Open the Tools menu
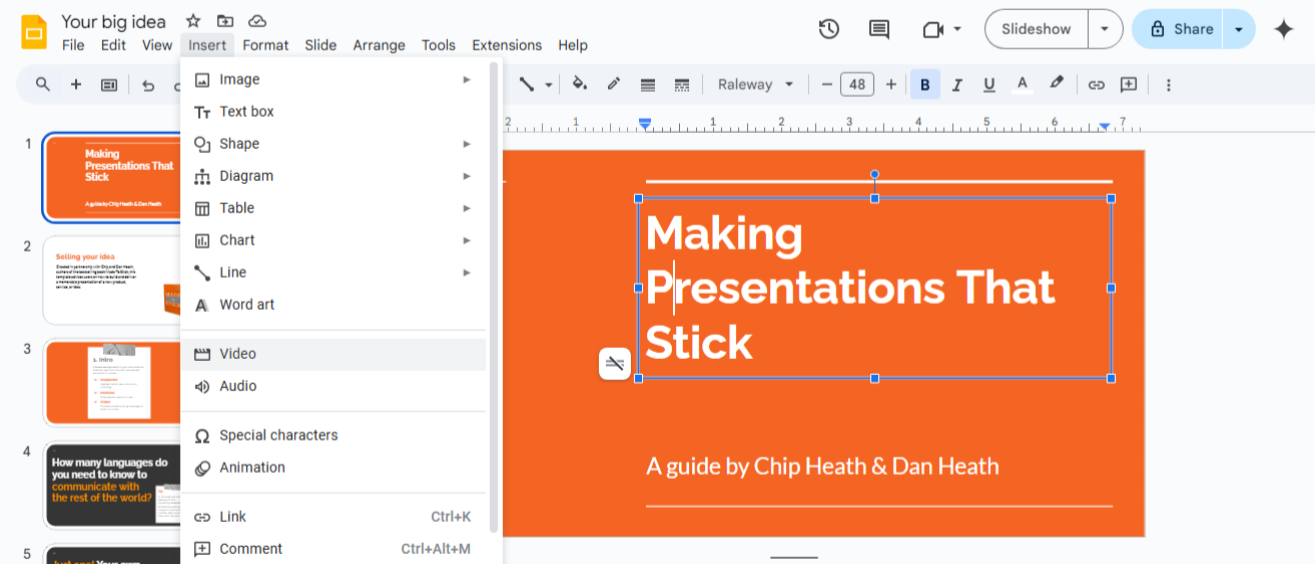This screenshot has width=1315, height=564. pos(438,45)
